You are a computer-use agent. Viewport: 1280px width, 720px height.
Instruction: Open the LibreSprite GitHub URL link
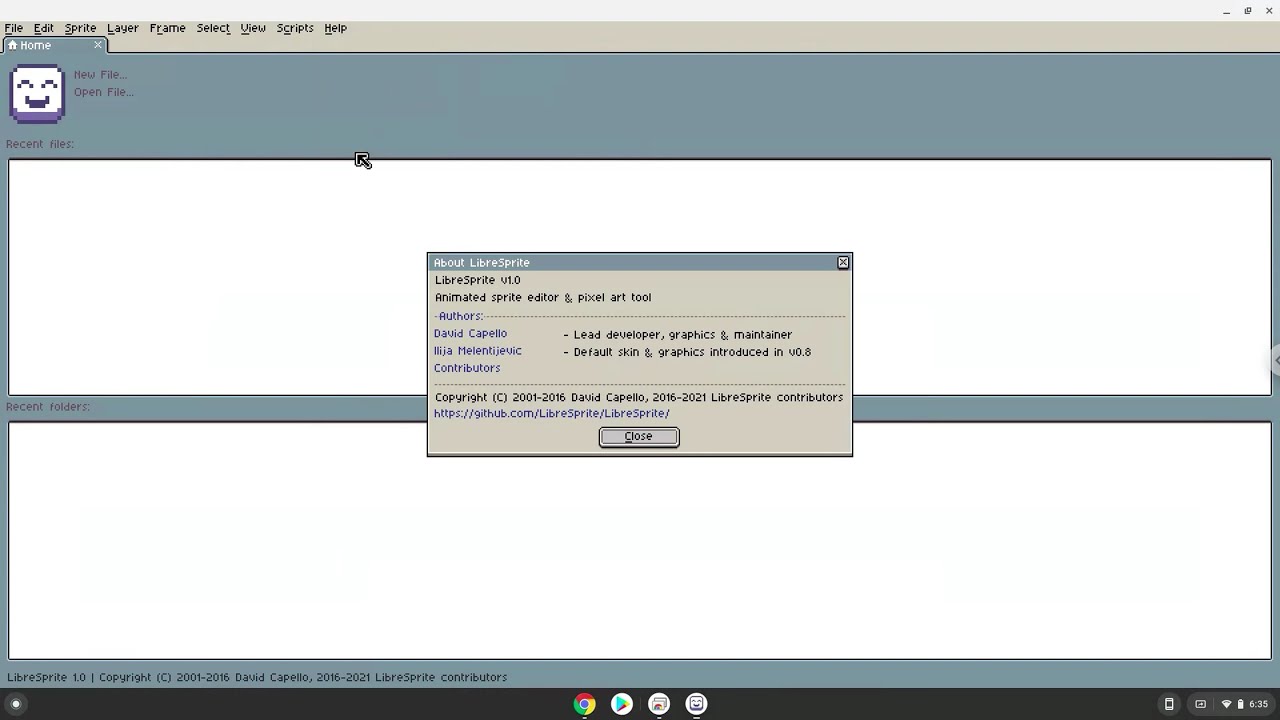(552, 413)
